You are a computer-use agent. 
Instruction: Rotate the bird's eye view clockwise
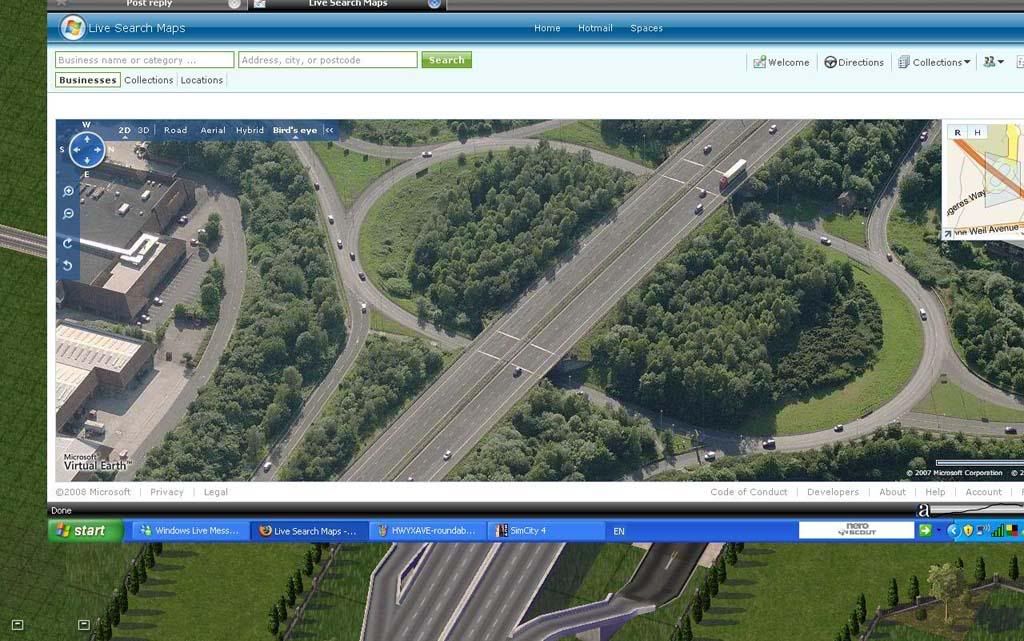pyautogui.click(x=67, y=243)
